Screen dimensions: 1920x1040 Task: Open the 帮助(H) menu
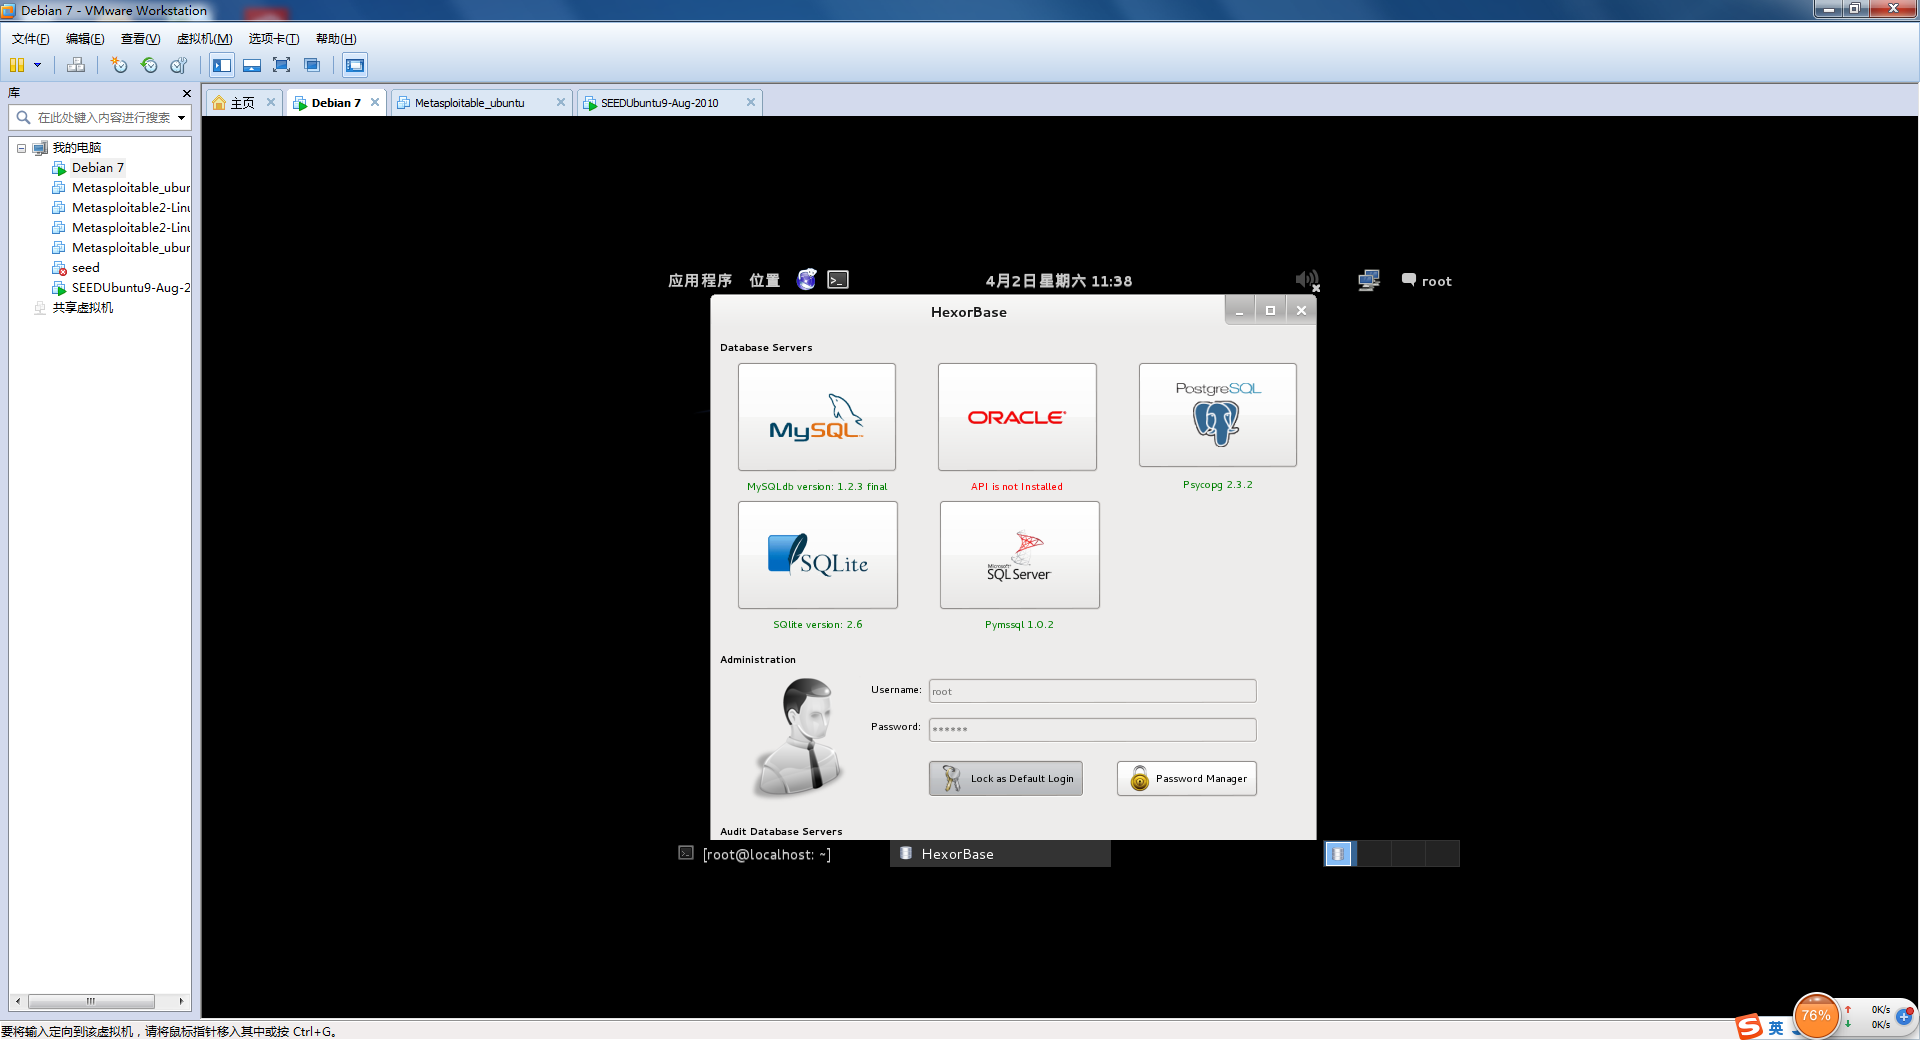click(336, 39)
